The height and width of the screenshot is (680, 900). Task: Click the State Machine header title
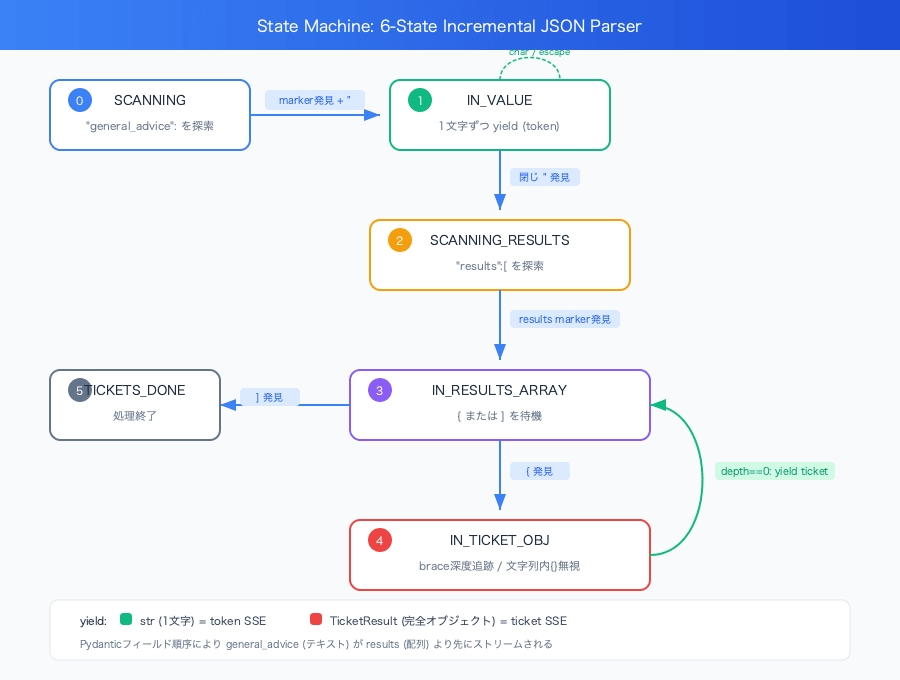449,26
